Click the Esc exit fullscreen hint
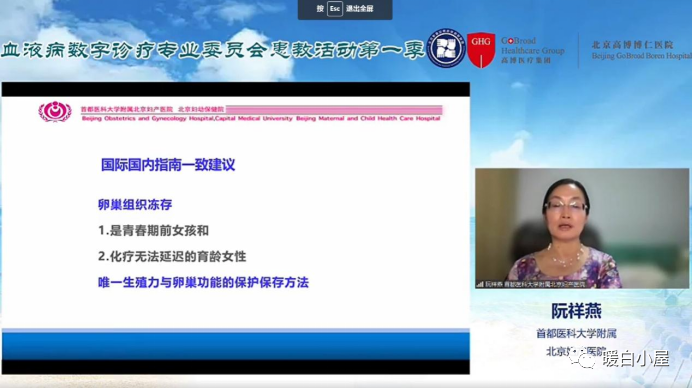Image resolution: width=692 pixels, height=389 pixels. click(x=345, y=9)
